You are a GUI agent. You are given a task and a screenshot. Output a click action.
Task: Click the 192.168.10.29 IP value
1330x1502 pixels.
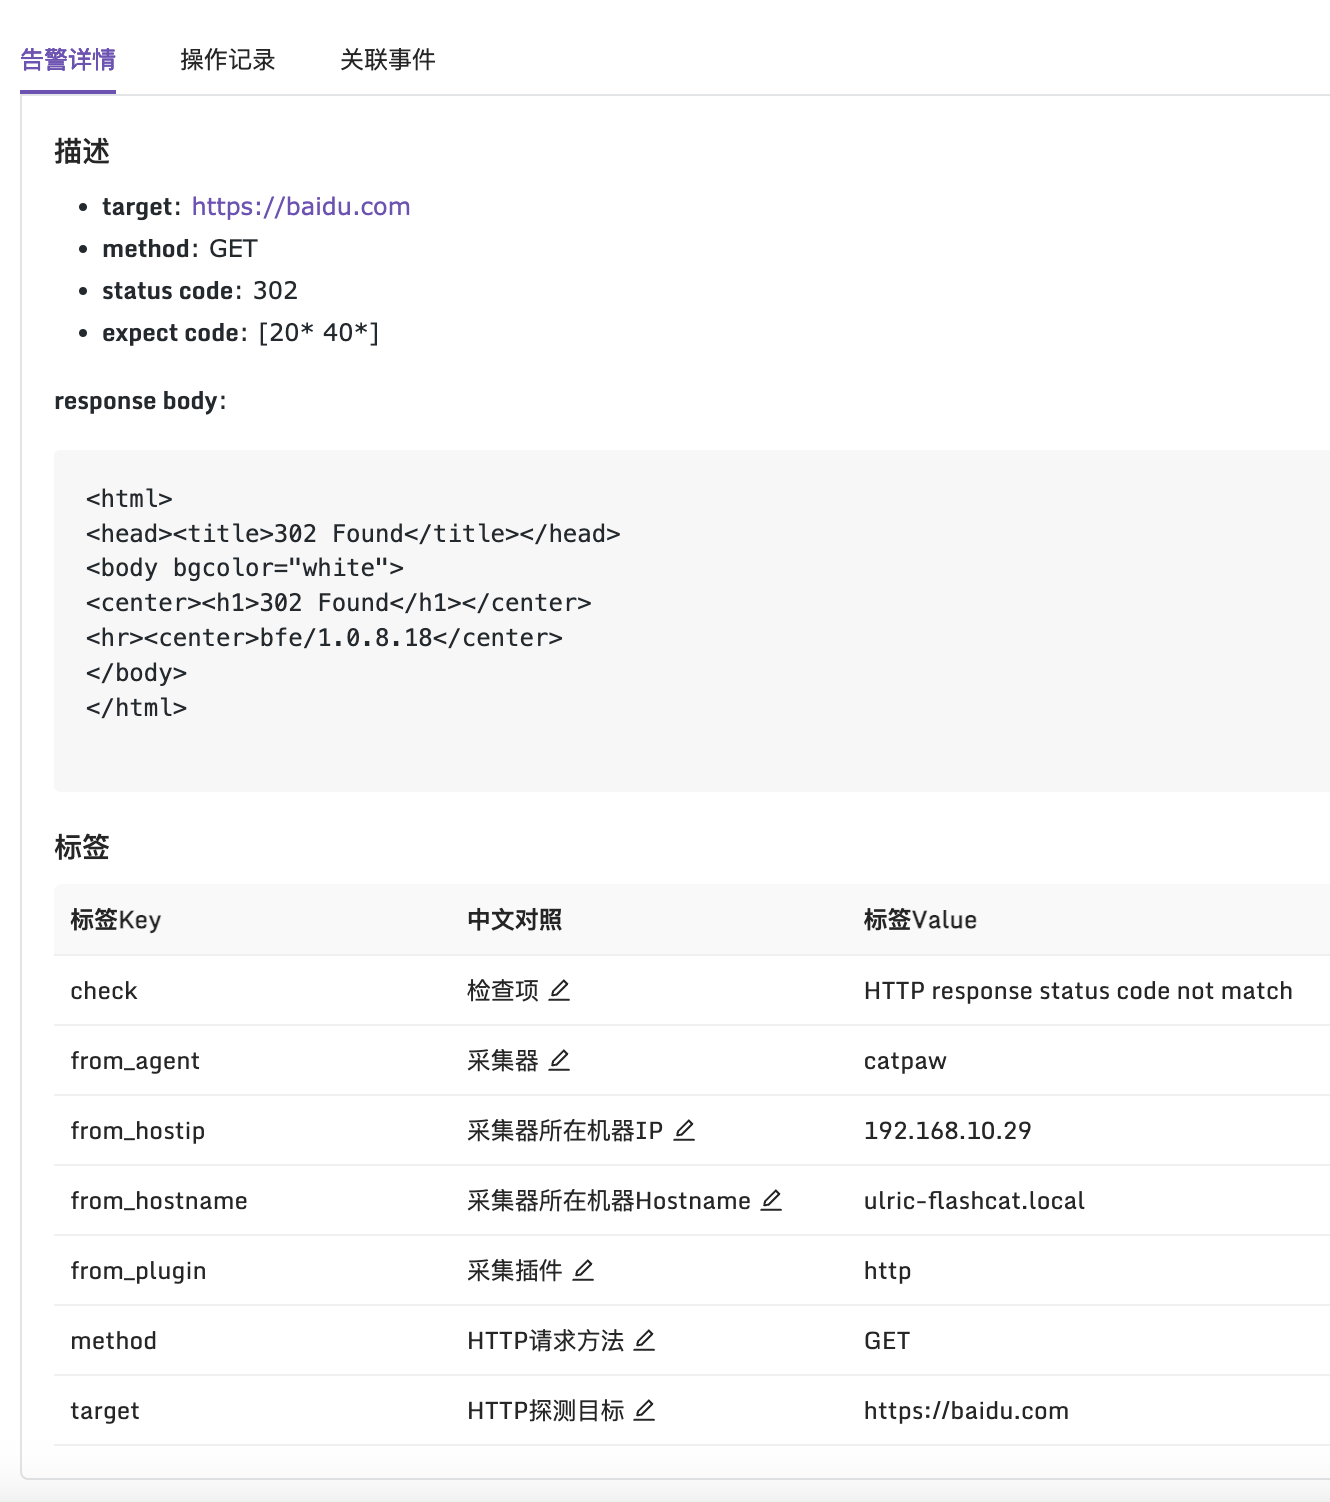tap(948, 1131)
